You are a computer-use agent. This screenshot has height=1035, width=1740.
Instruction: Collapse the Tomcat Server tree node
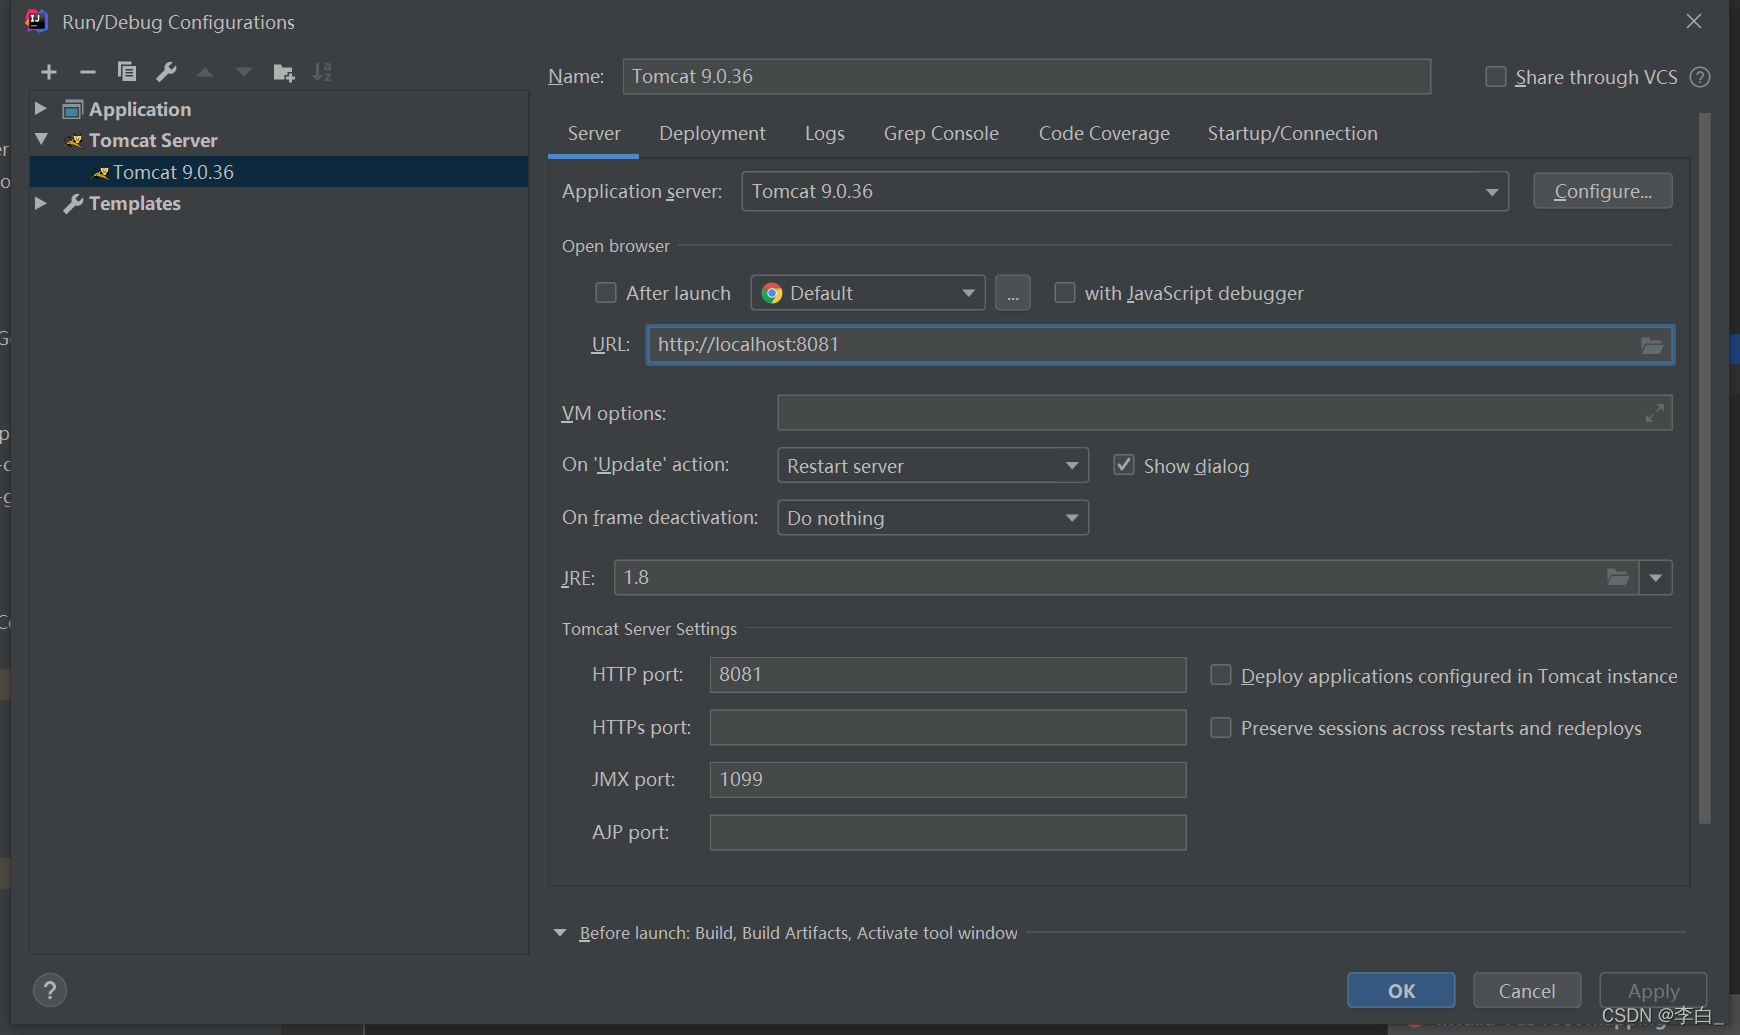tap(41, 139)
